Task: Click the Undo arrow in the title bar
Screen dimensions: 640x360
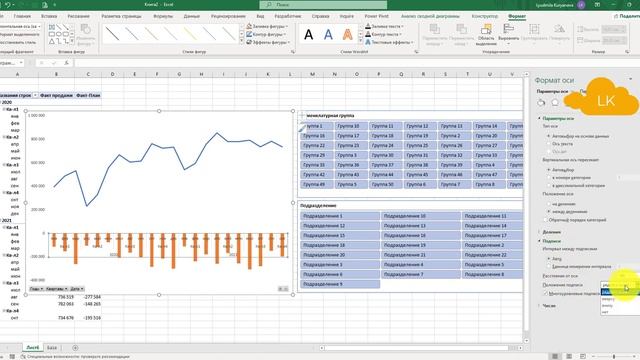Action: (7, 5)
